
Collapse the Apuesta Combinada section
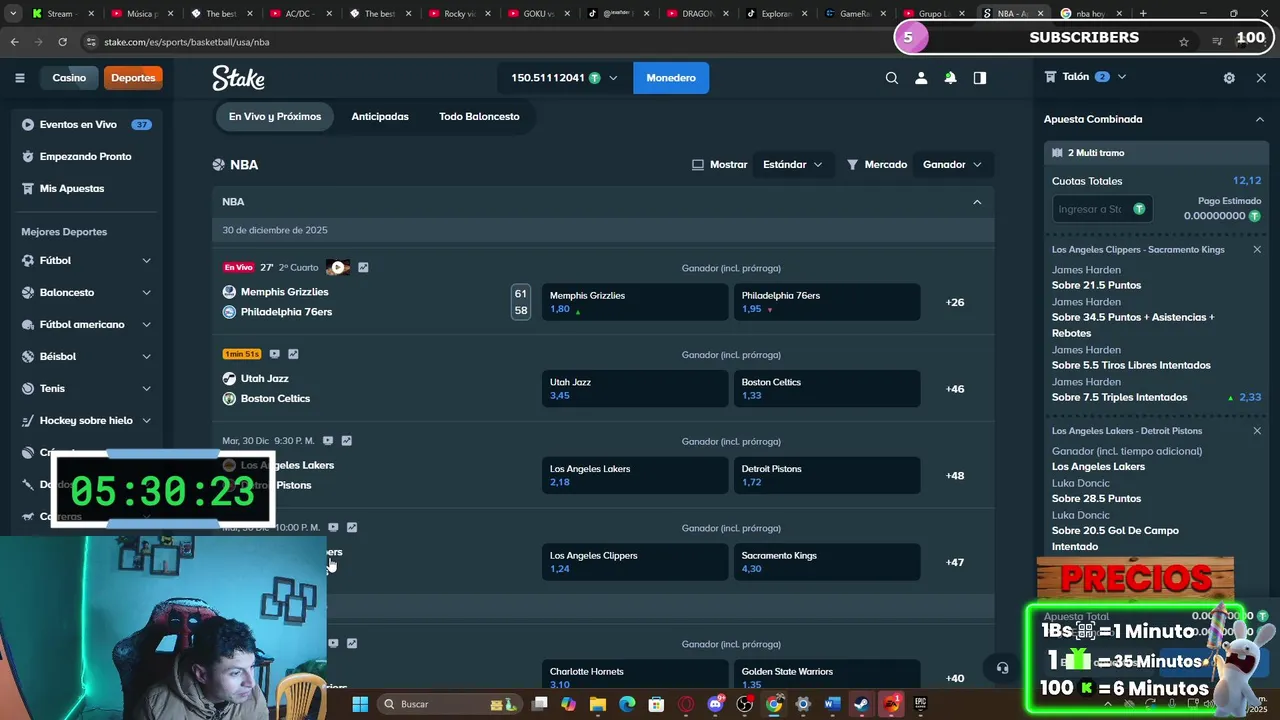pyautogui.click(x=1259, y=119)
